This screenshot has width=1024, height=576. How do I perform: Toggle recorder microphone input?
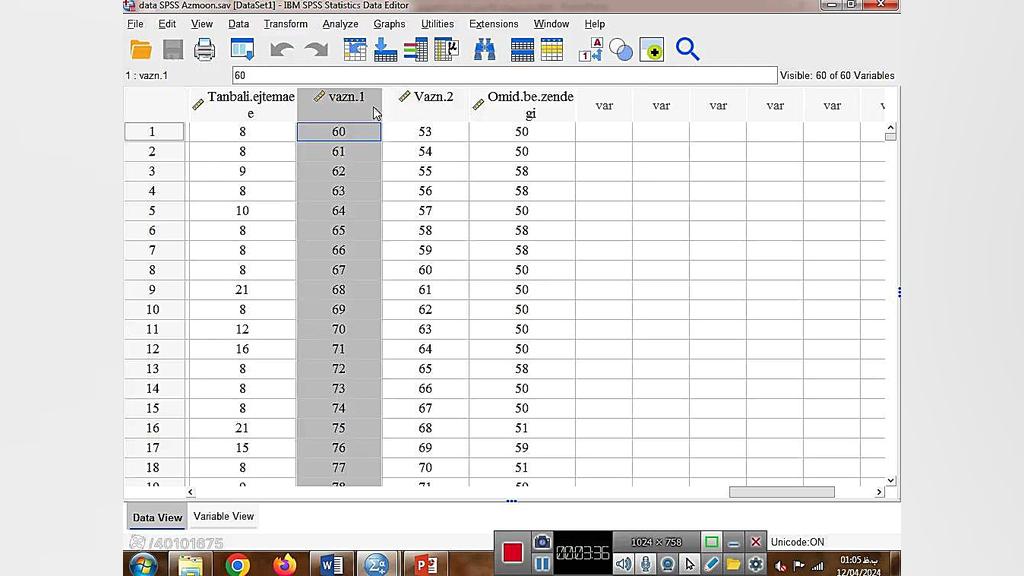(x=645, y=564)
